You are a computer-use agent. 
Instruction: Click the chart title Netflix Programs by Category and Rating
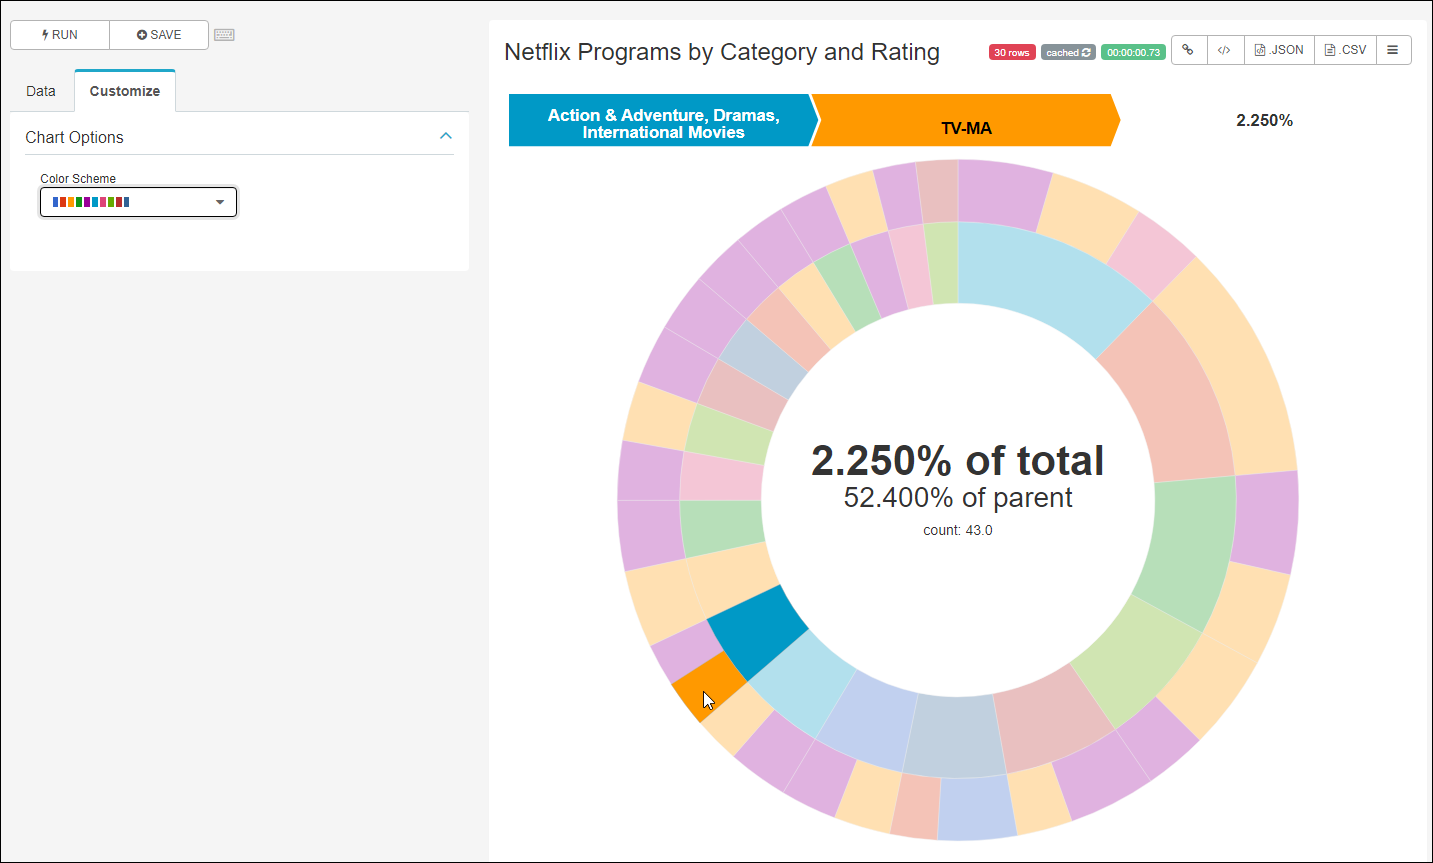(722, 52)
